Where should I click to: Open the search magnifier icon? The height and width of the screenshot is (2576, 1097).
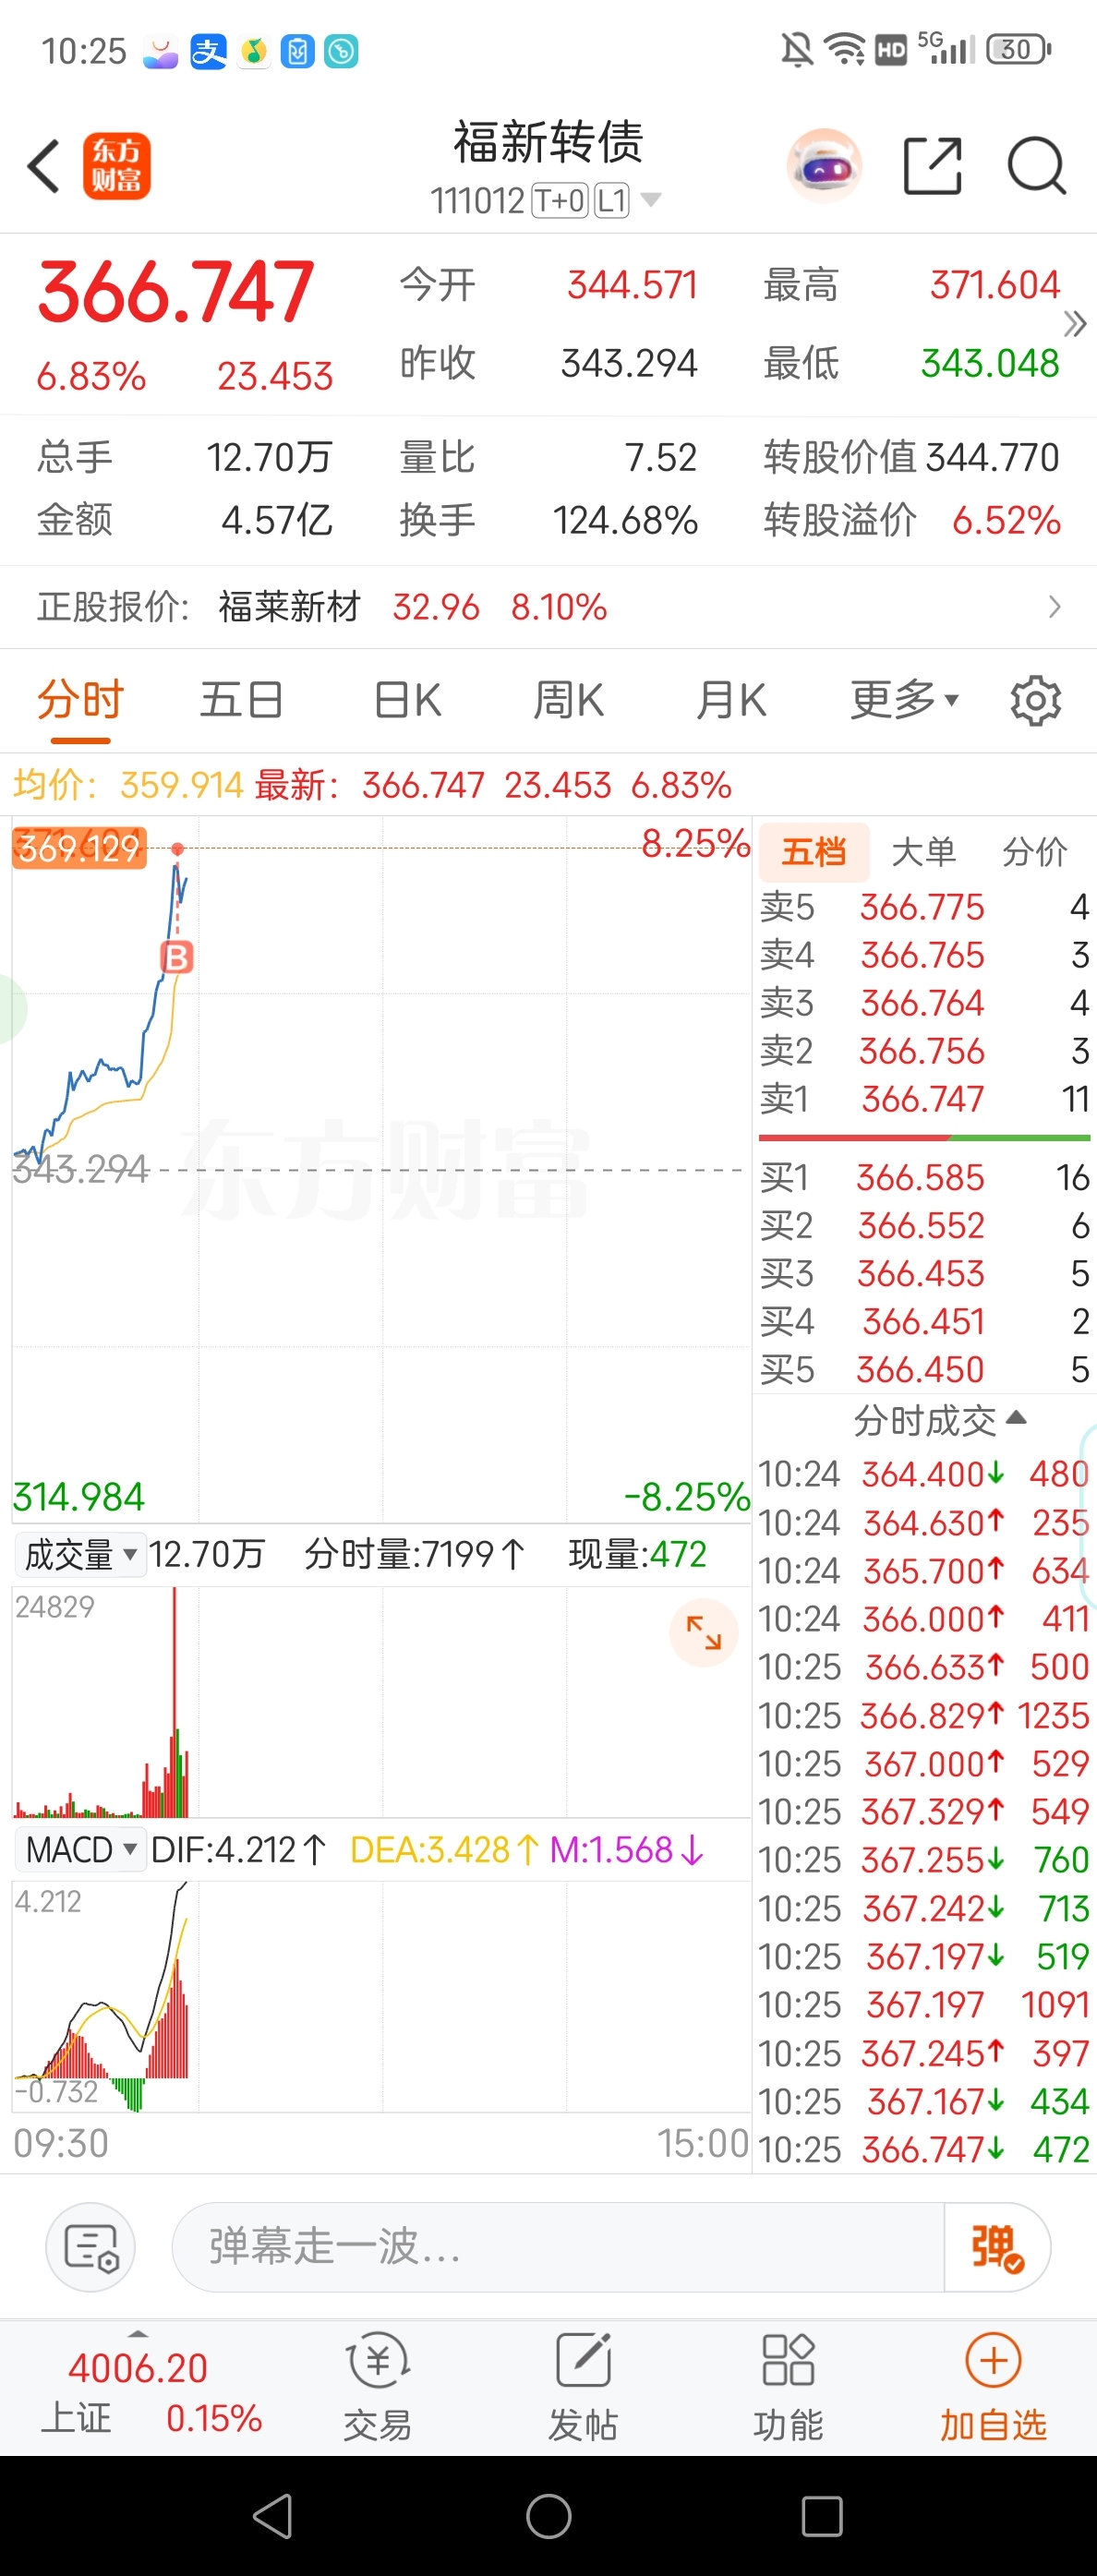point(1036,166)
